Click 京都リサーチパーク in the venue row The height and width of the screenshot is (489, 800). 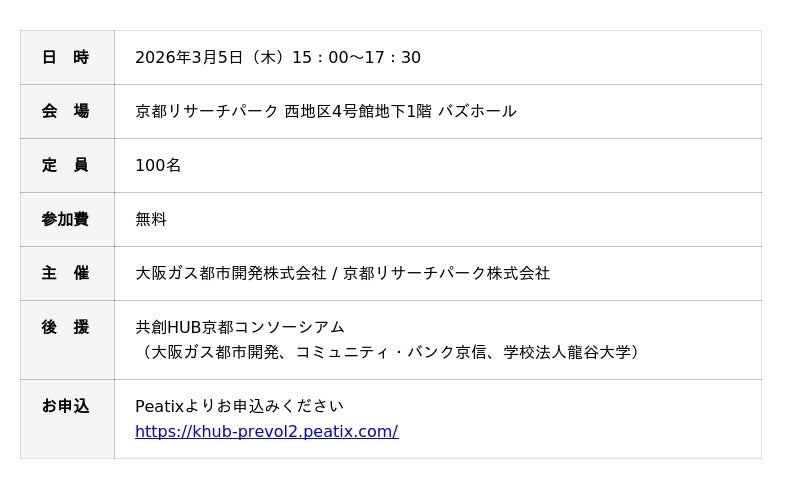click(207, 111)
